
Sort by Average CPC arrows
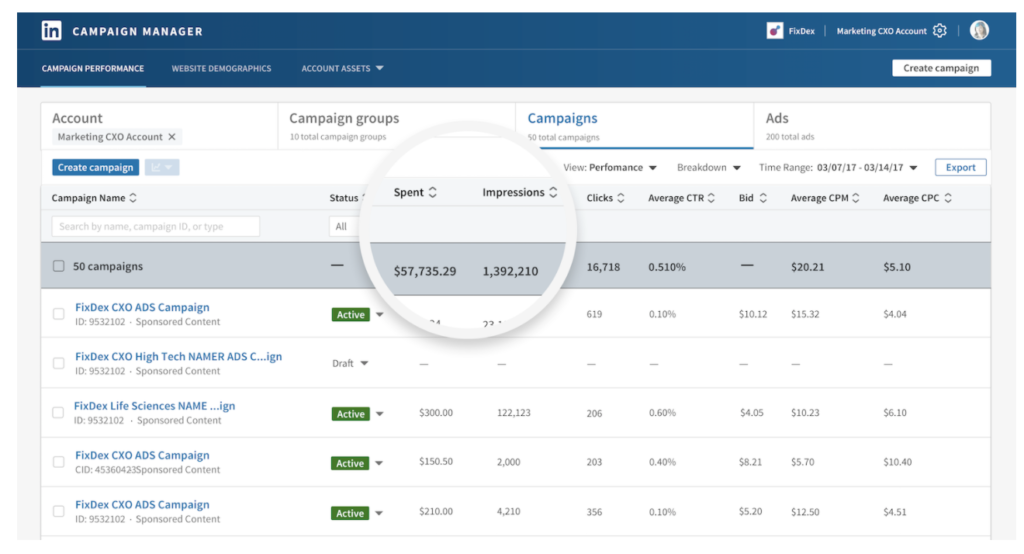948,198
